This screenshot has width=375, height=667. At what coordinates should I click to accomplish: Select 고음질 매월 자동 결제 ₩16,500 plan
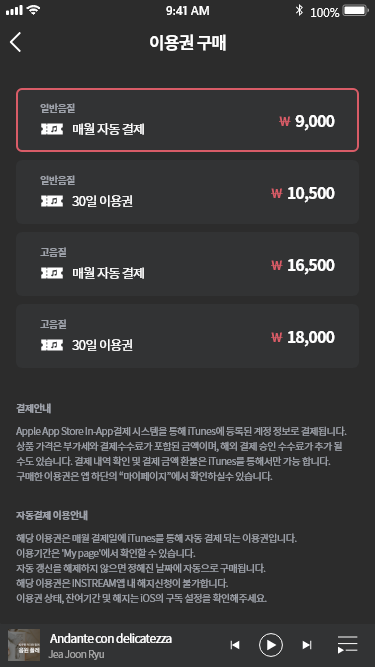tap(188, 264)
